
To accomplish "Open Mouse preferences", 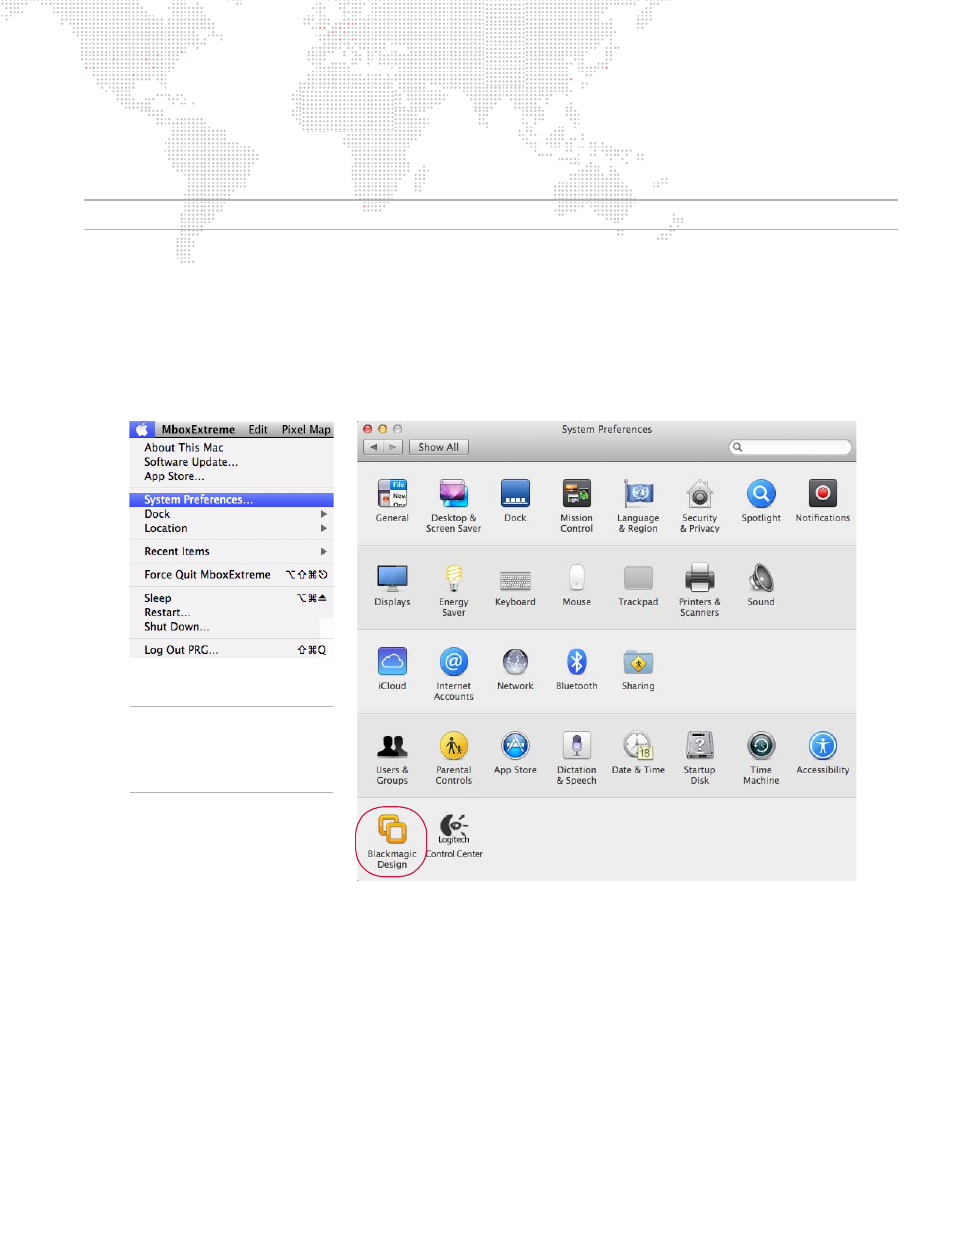I will (x=577, y=585).
